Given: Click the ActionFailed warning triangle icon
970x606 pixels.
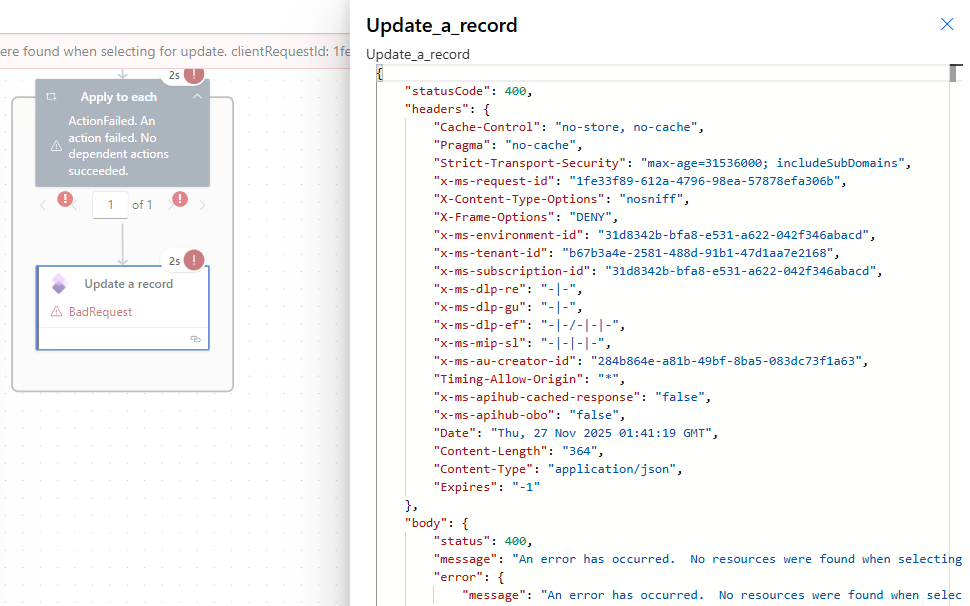Looking at the screenshot, I should point(56,146).
